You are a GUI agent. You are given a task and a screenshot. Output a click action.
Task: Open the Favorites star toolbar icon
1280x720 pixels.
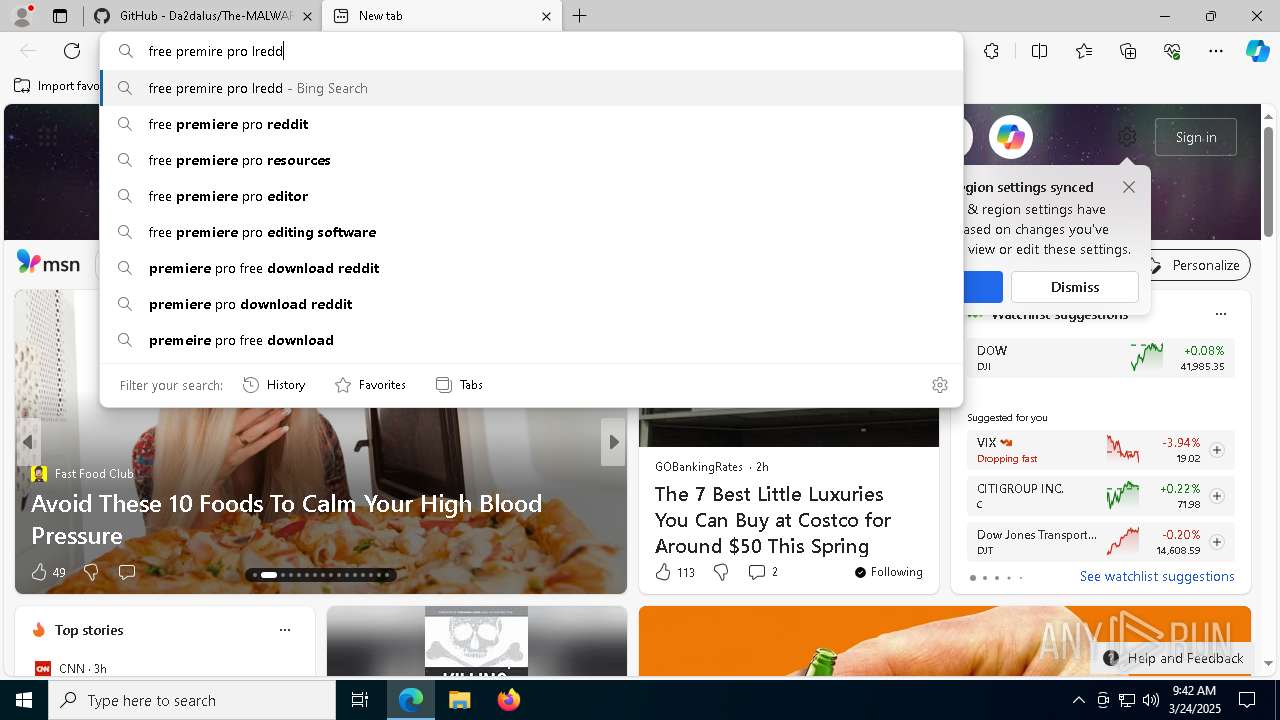[x=1084, y=51]
